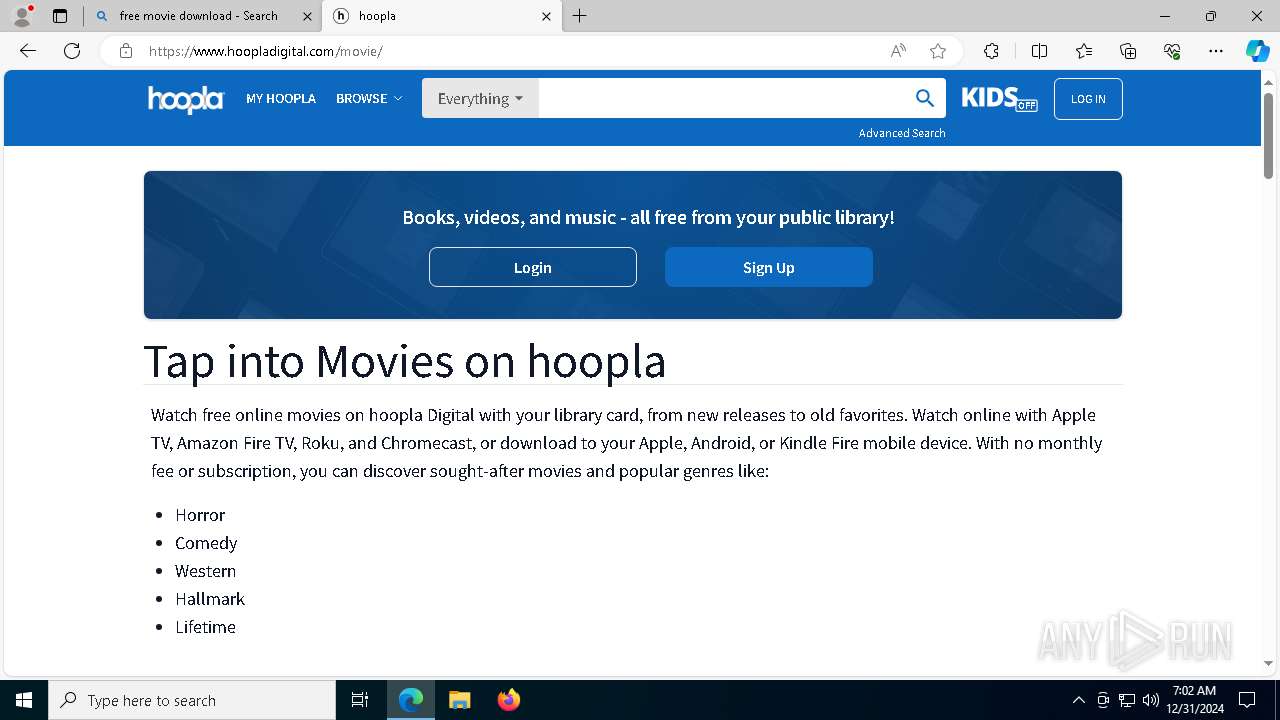The height and width of the screenshot is (720, 1280).
Task: Open Read aloud feature
Action: pos(898,51)
